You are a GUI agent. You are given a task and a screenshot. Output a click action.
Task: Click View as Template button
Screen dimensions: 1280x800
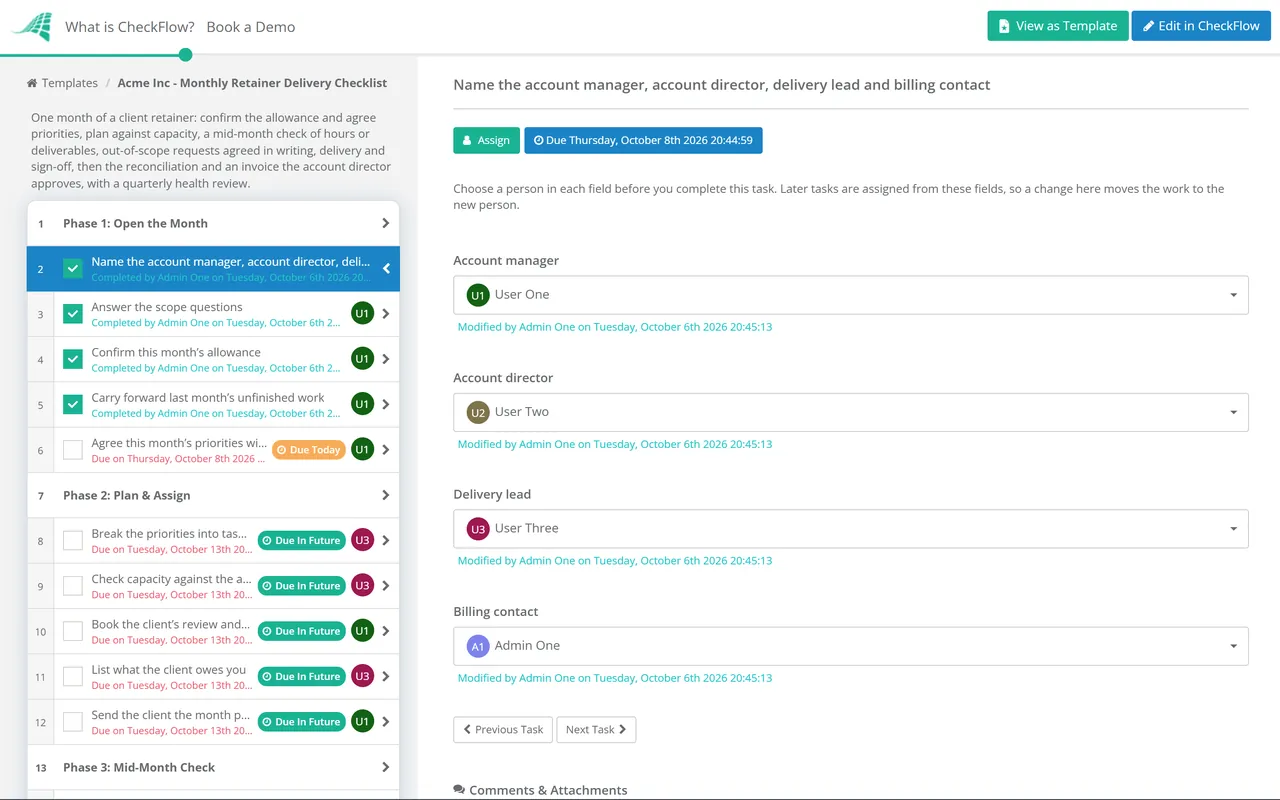tap(1058, 26)
